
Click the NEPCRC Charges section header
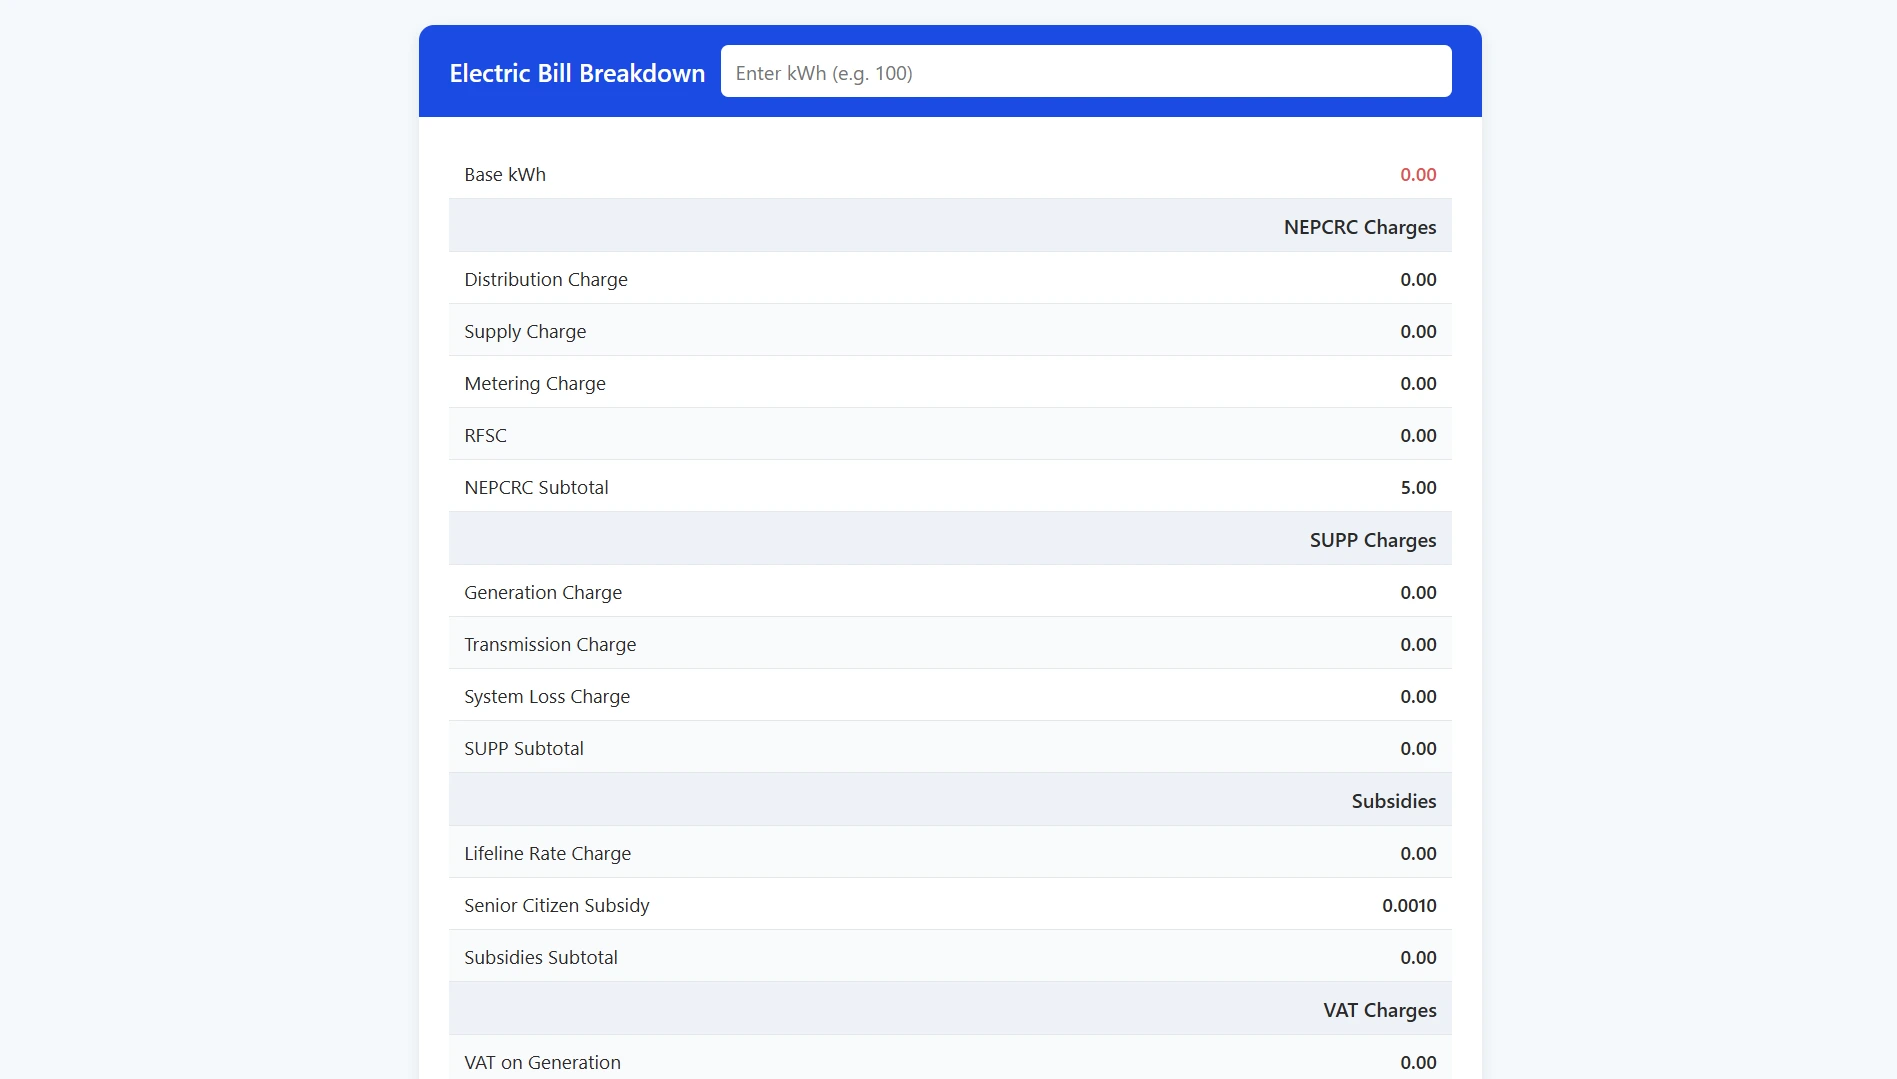tap(1359, 227)
